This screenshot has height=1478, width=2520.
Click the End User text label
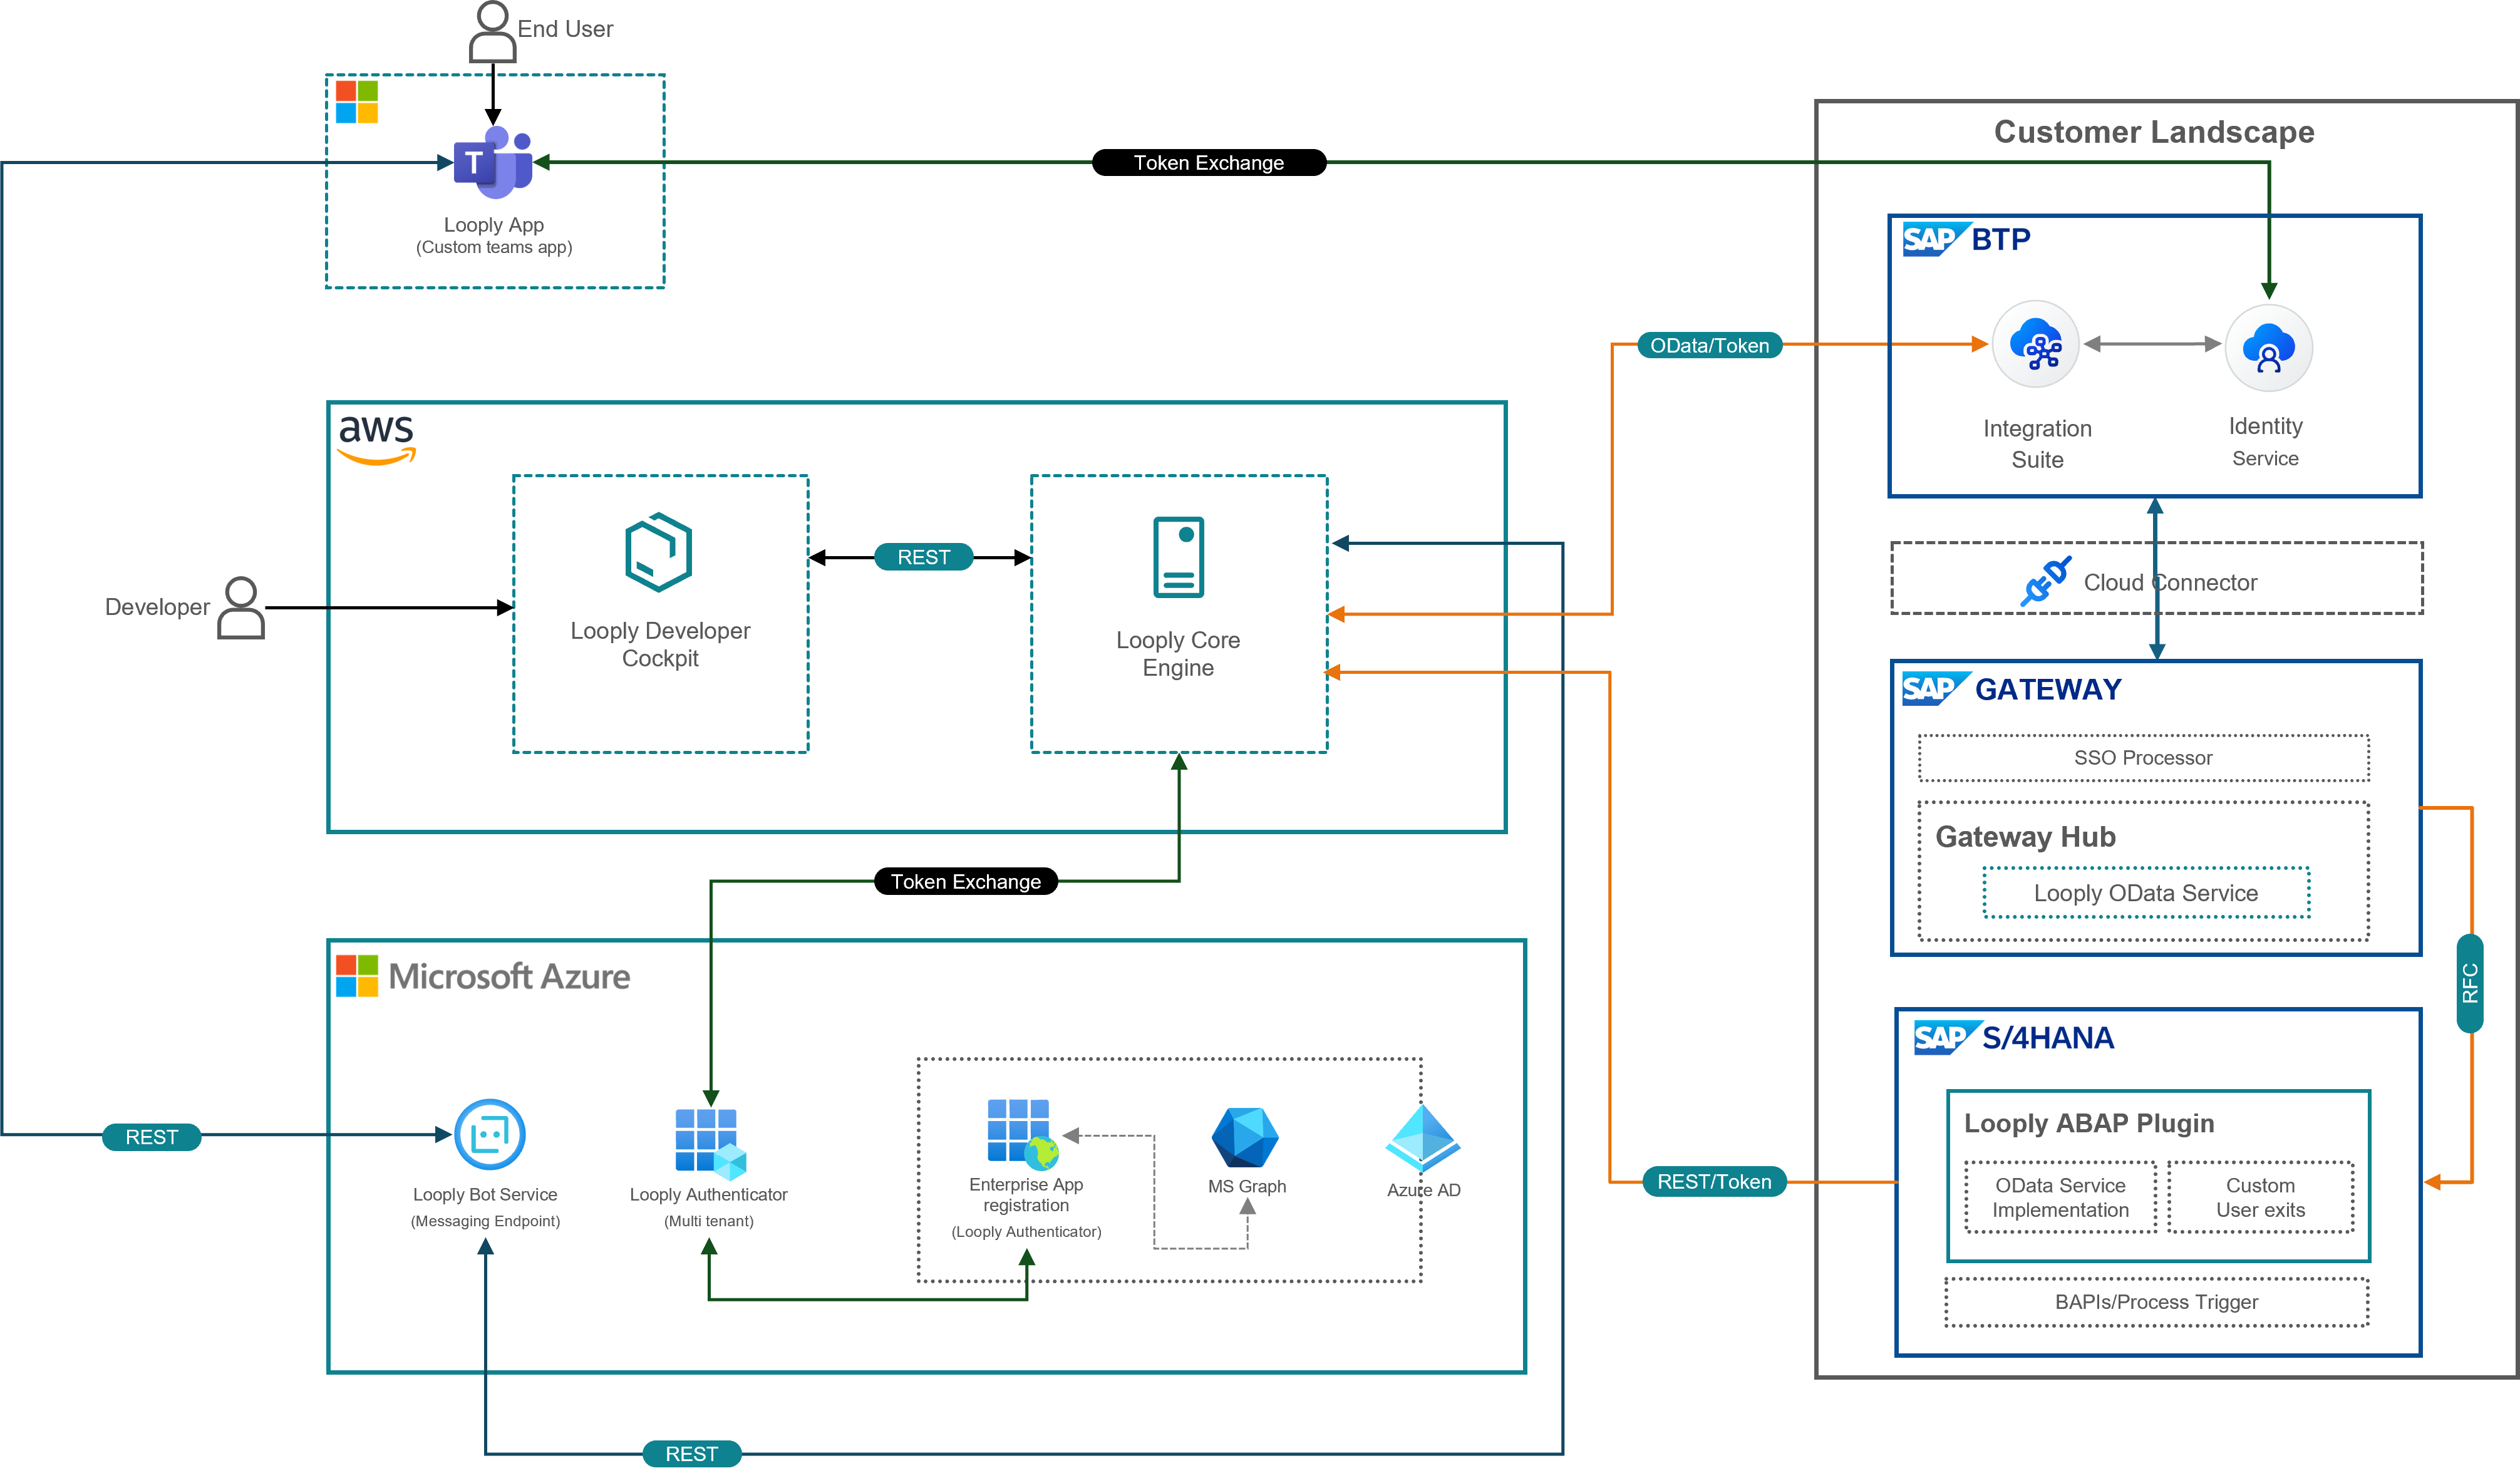coord(564,29)
